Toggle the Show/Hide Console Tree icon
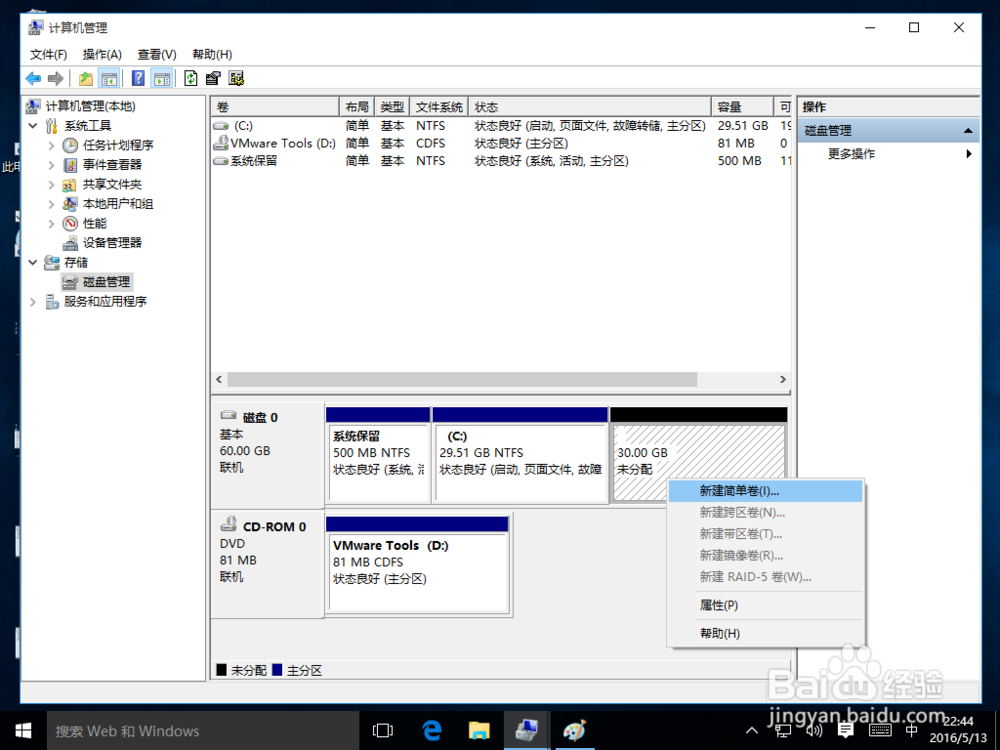 [109, 78]
